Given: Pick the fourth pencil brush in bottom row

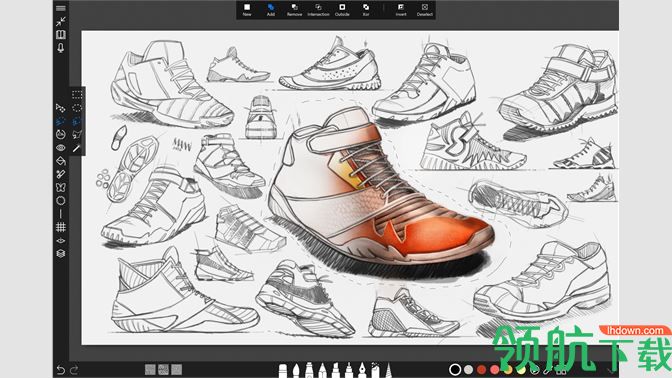Looking at the screenshot, I should (x=323, y=371).
